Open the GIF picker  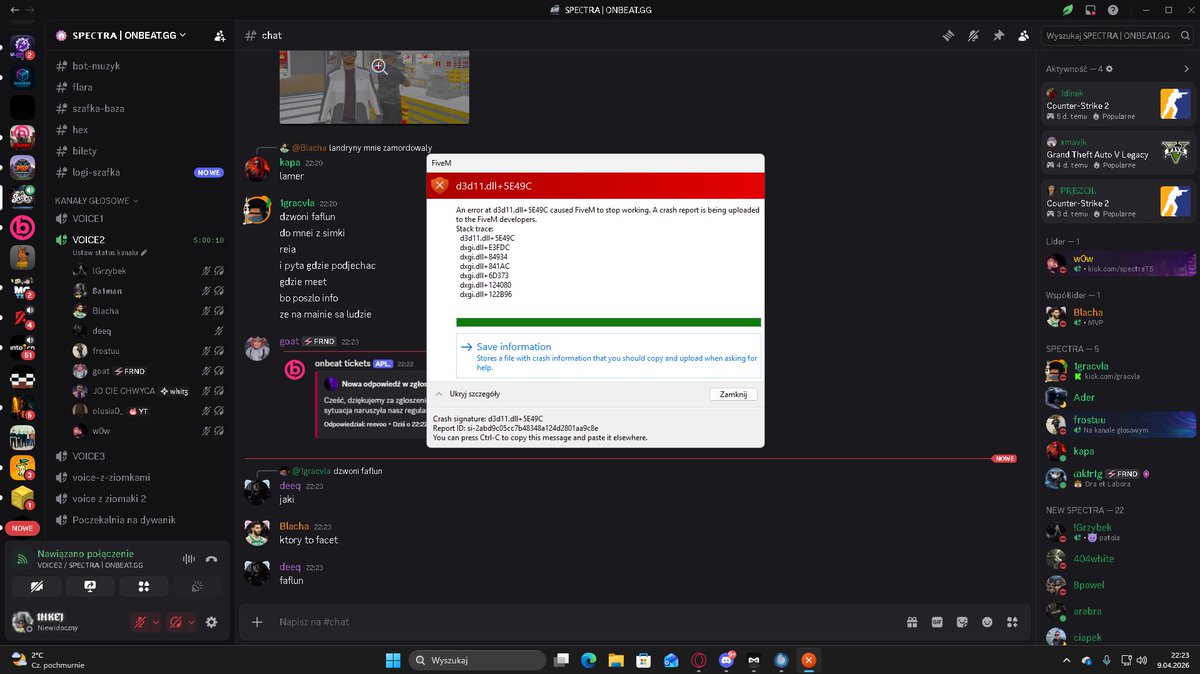[x=937, y=622]
